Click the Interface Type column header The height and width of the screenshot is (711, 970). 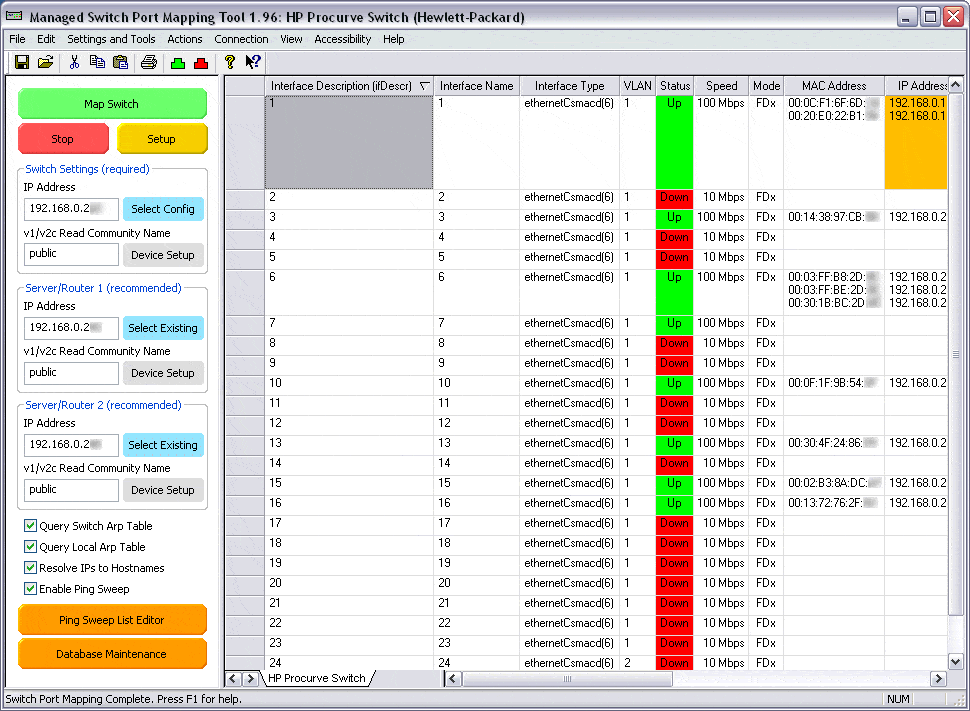[x=569, y=86]
